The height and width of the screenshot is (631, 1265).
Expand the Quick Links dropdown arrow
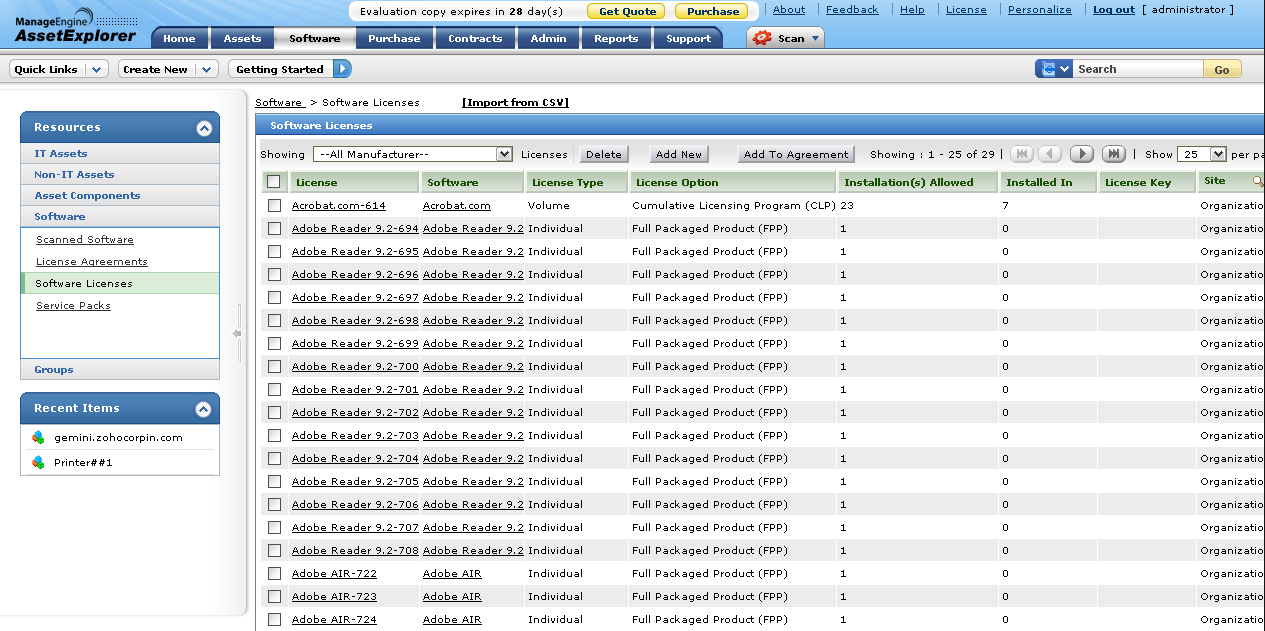pos(97,69)
